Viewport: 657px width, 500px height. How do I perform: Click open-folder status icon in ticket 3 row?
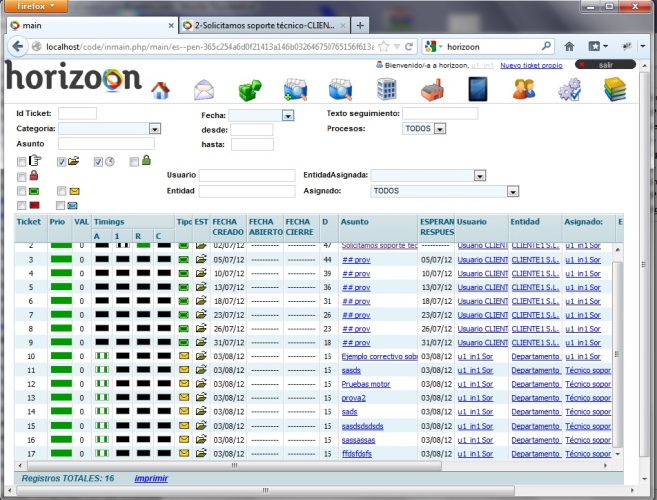click(x=201, y=259)
